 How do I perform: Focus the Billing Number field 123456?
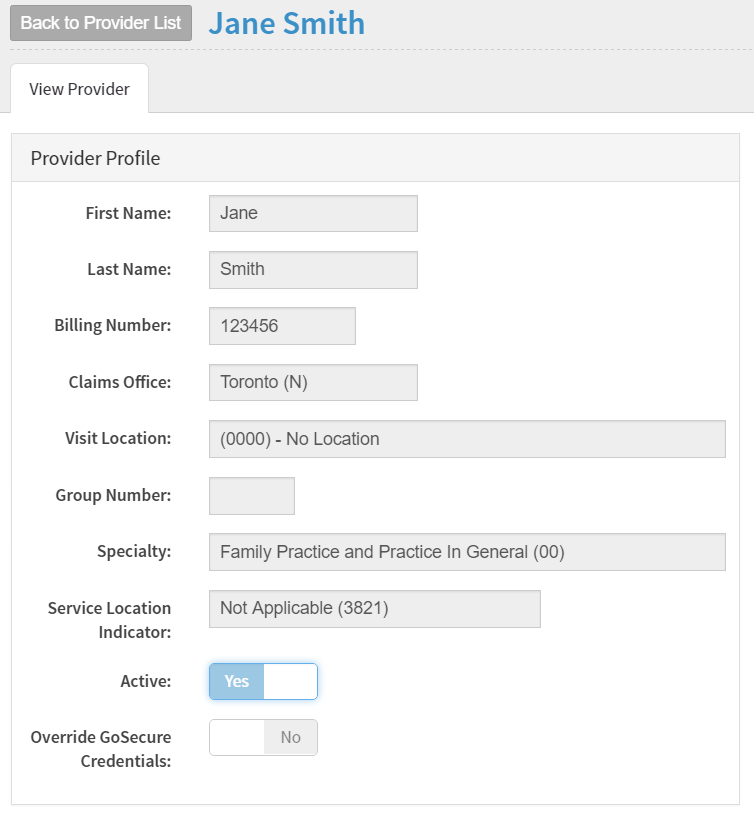point(282,326)
